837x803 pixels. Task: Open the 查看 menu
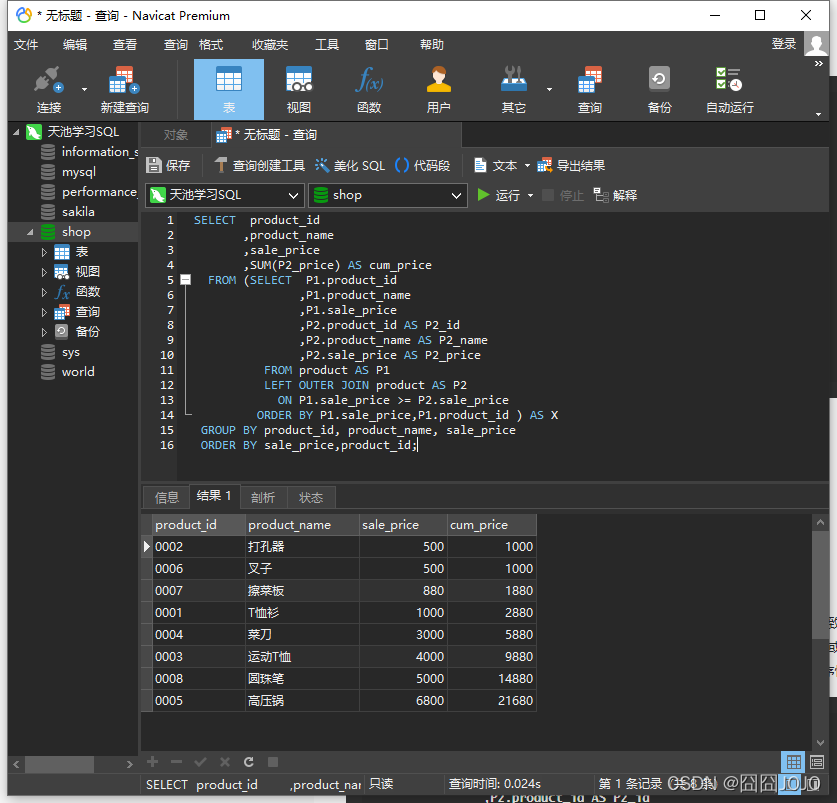point(124,45)
